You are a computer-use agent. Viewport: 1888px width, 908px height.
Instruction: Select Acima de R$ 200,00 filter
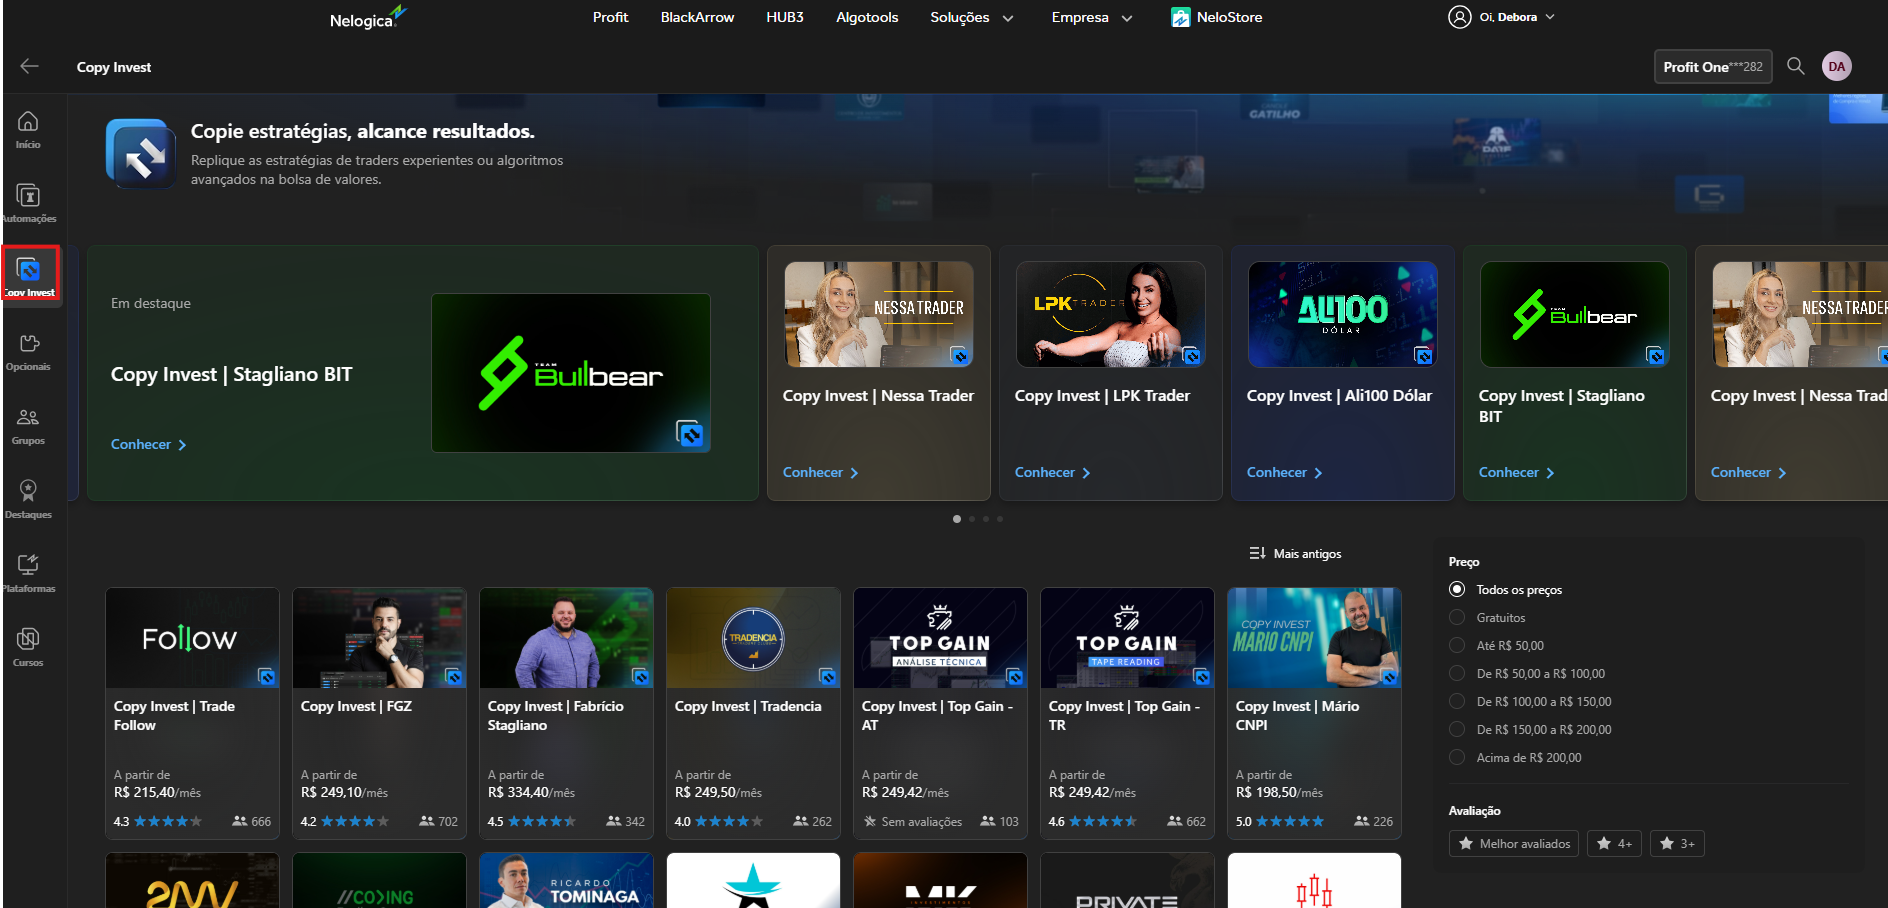[x=1457, y=757]
